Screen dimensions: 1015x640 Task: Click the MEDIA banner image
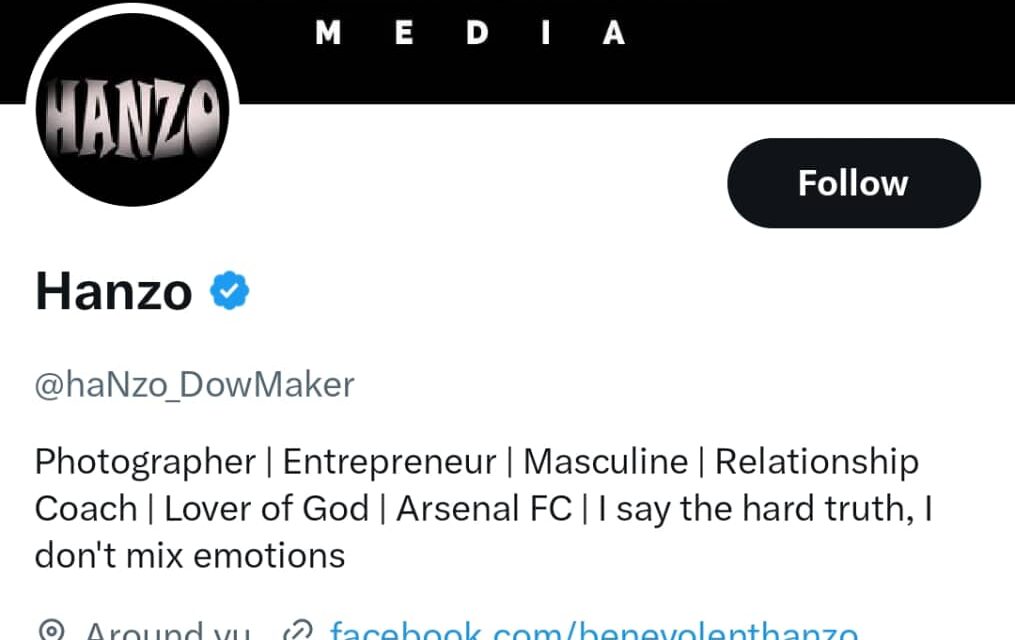coord(470,32)
